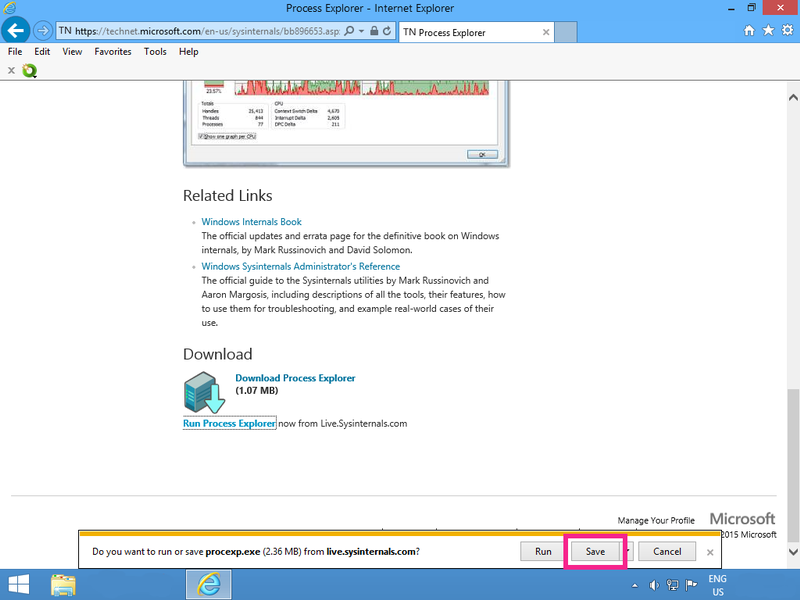
Task: Click the server download icon
Action: tap(204, 392)
